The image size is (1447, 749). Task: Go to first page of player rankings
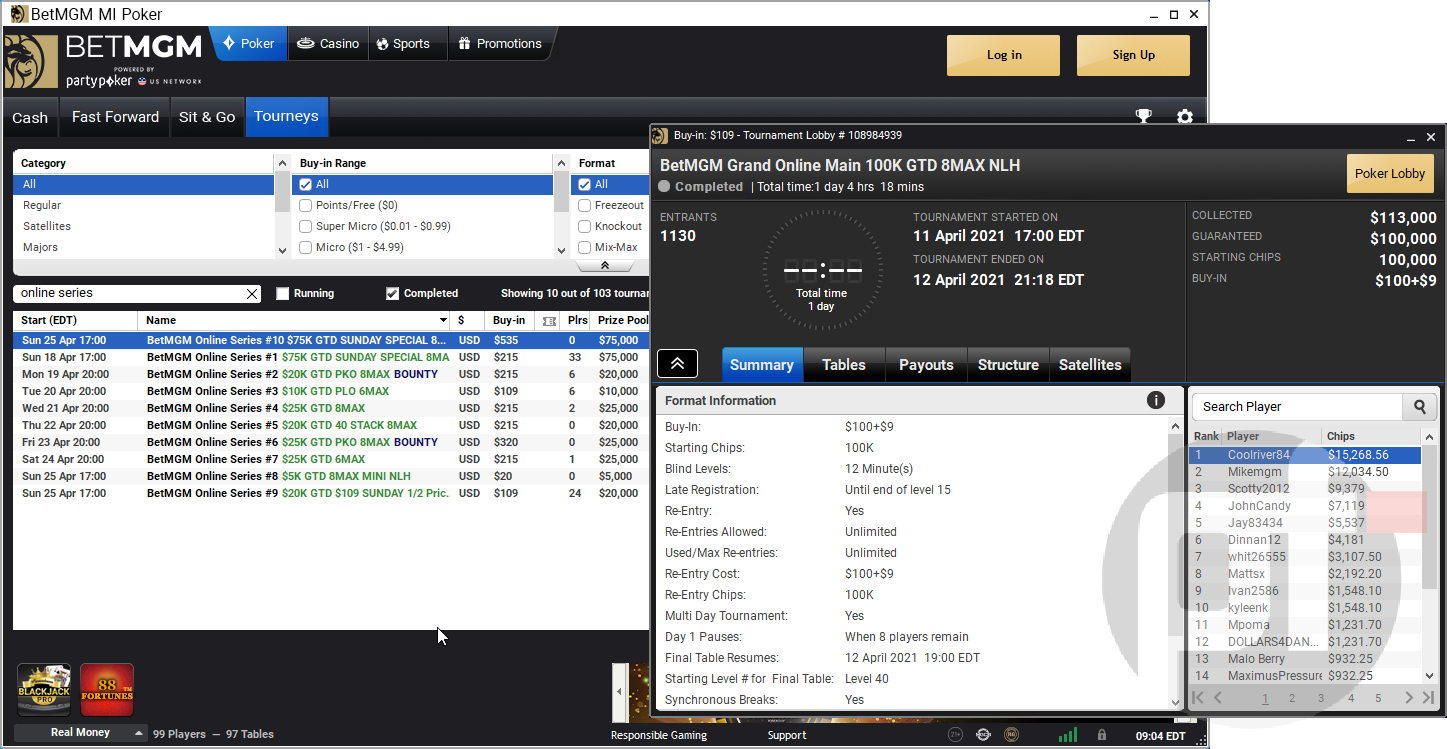point(1198,698)
